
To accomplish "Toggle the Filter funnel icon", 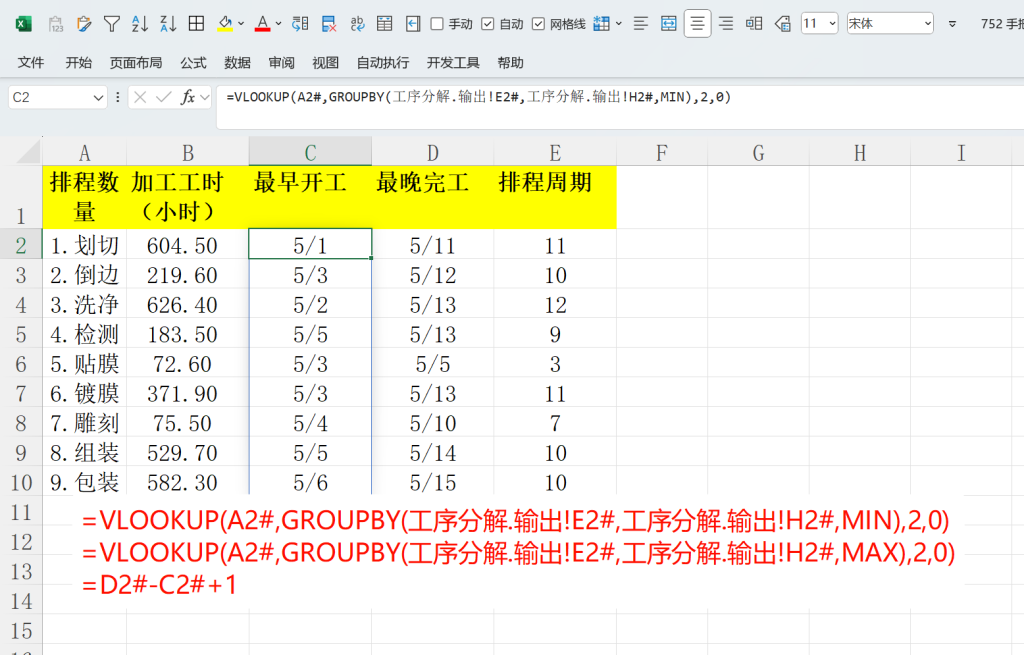I will click(112, 24).
